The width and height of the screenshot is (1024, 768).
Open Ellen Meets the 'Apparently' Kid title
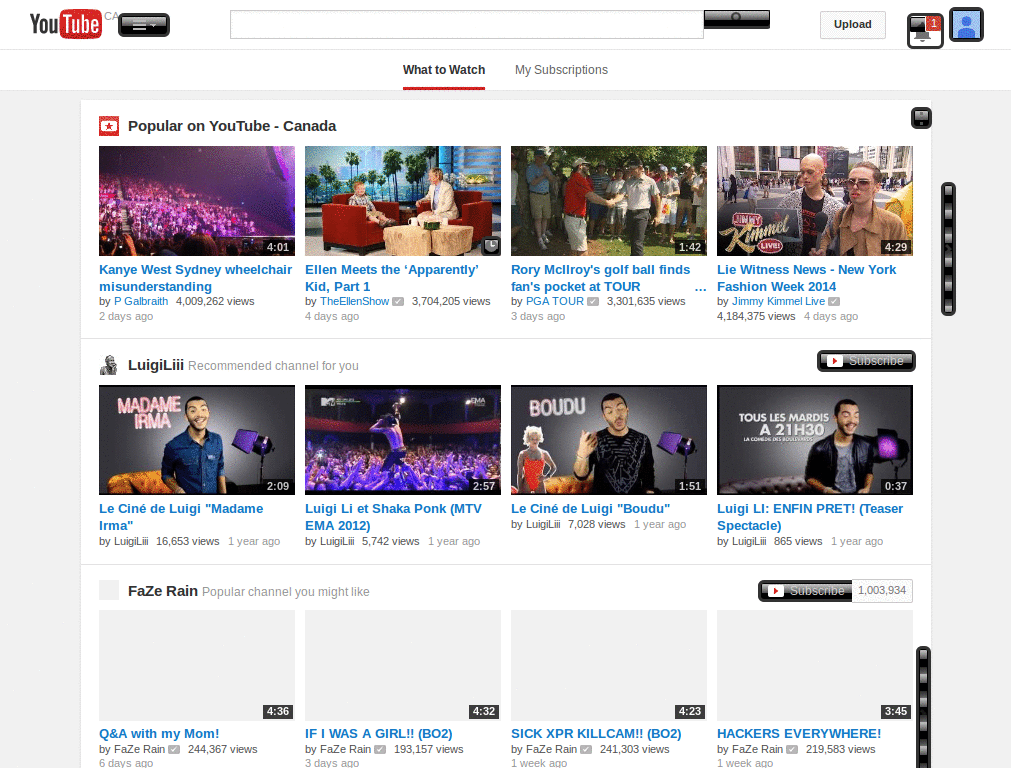[392, 278]
